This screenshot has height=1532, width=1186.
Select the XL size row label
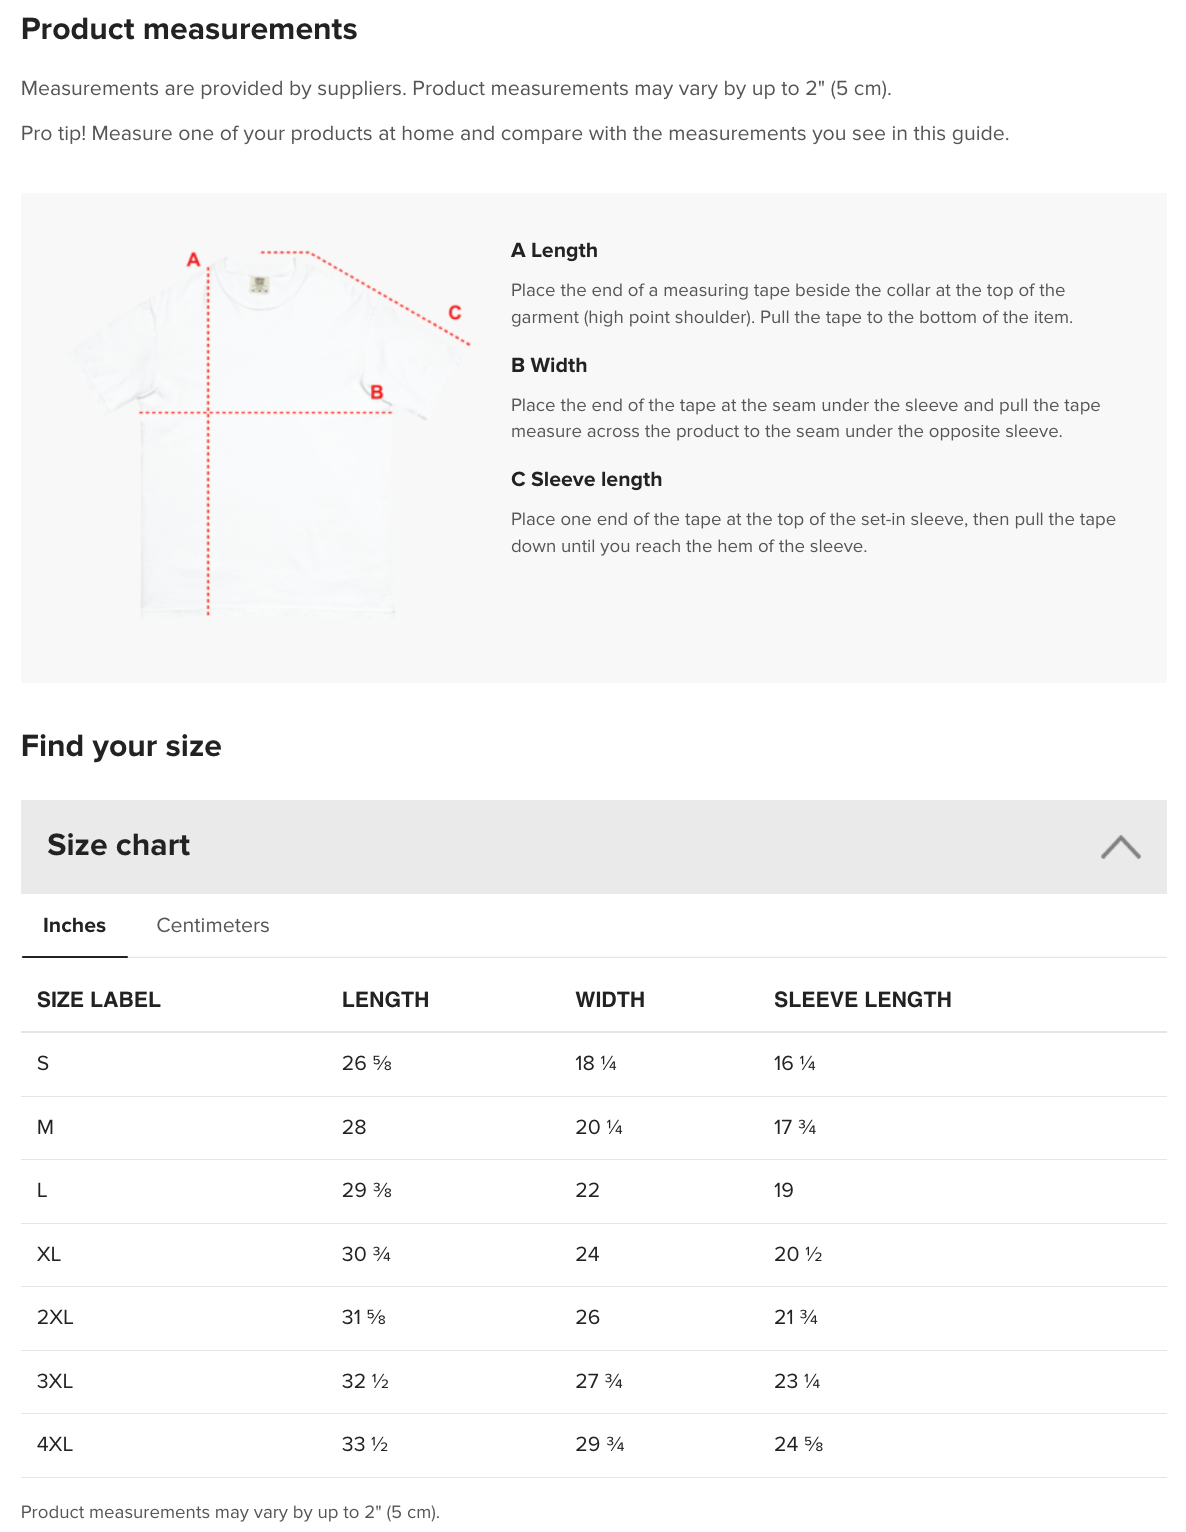pos(49,1254)
